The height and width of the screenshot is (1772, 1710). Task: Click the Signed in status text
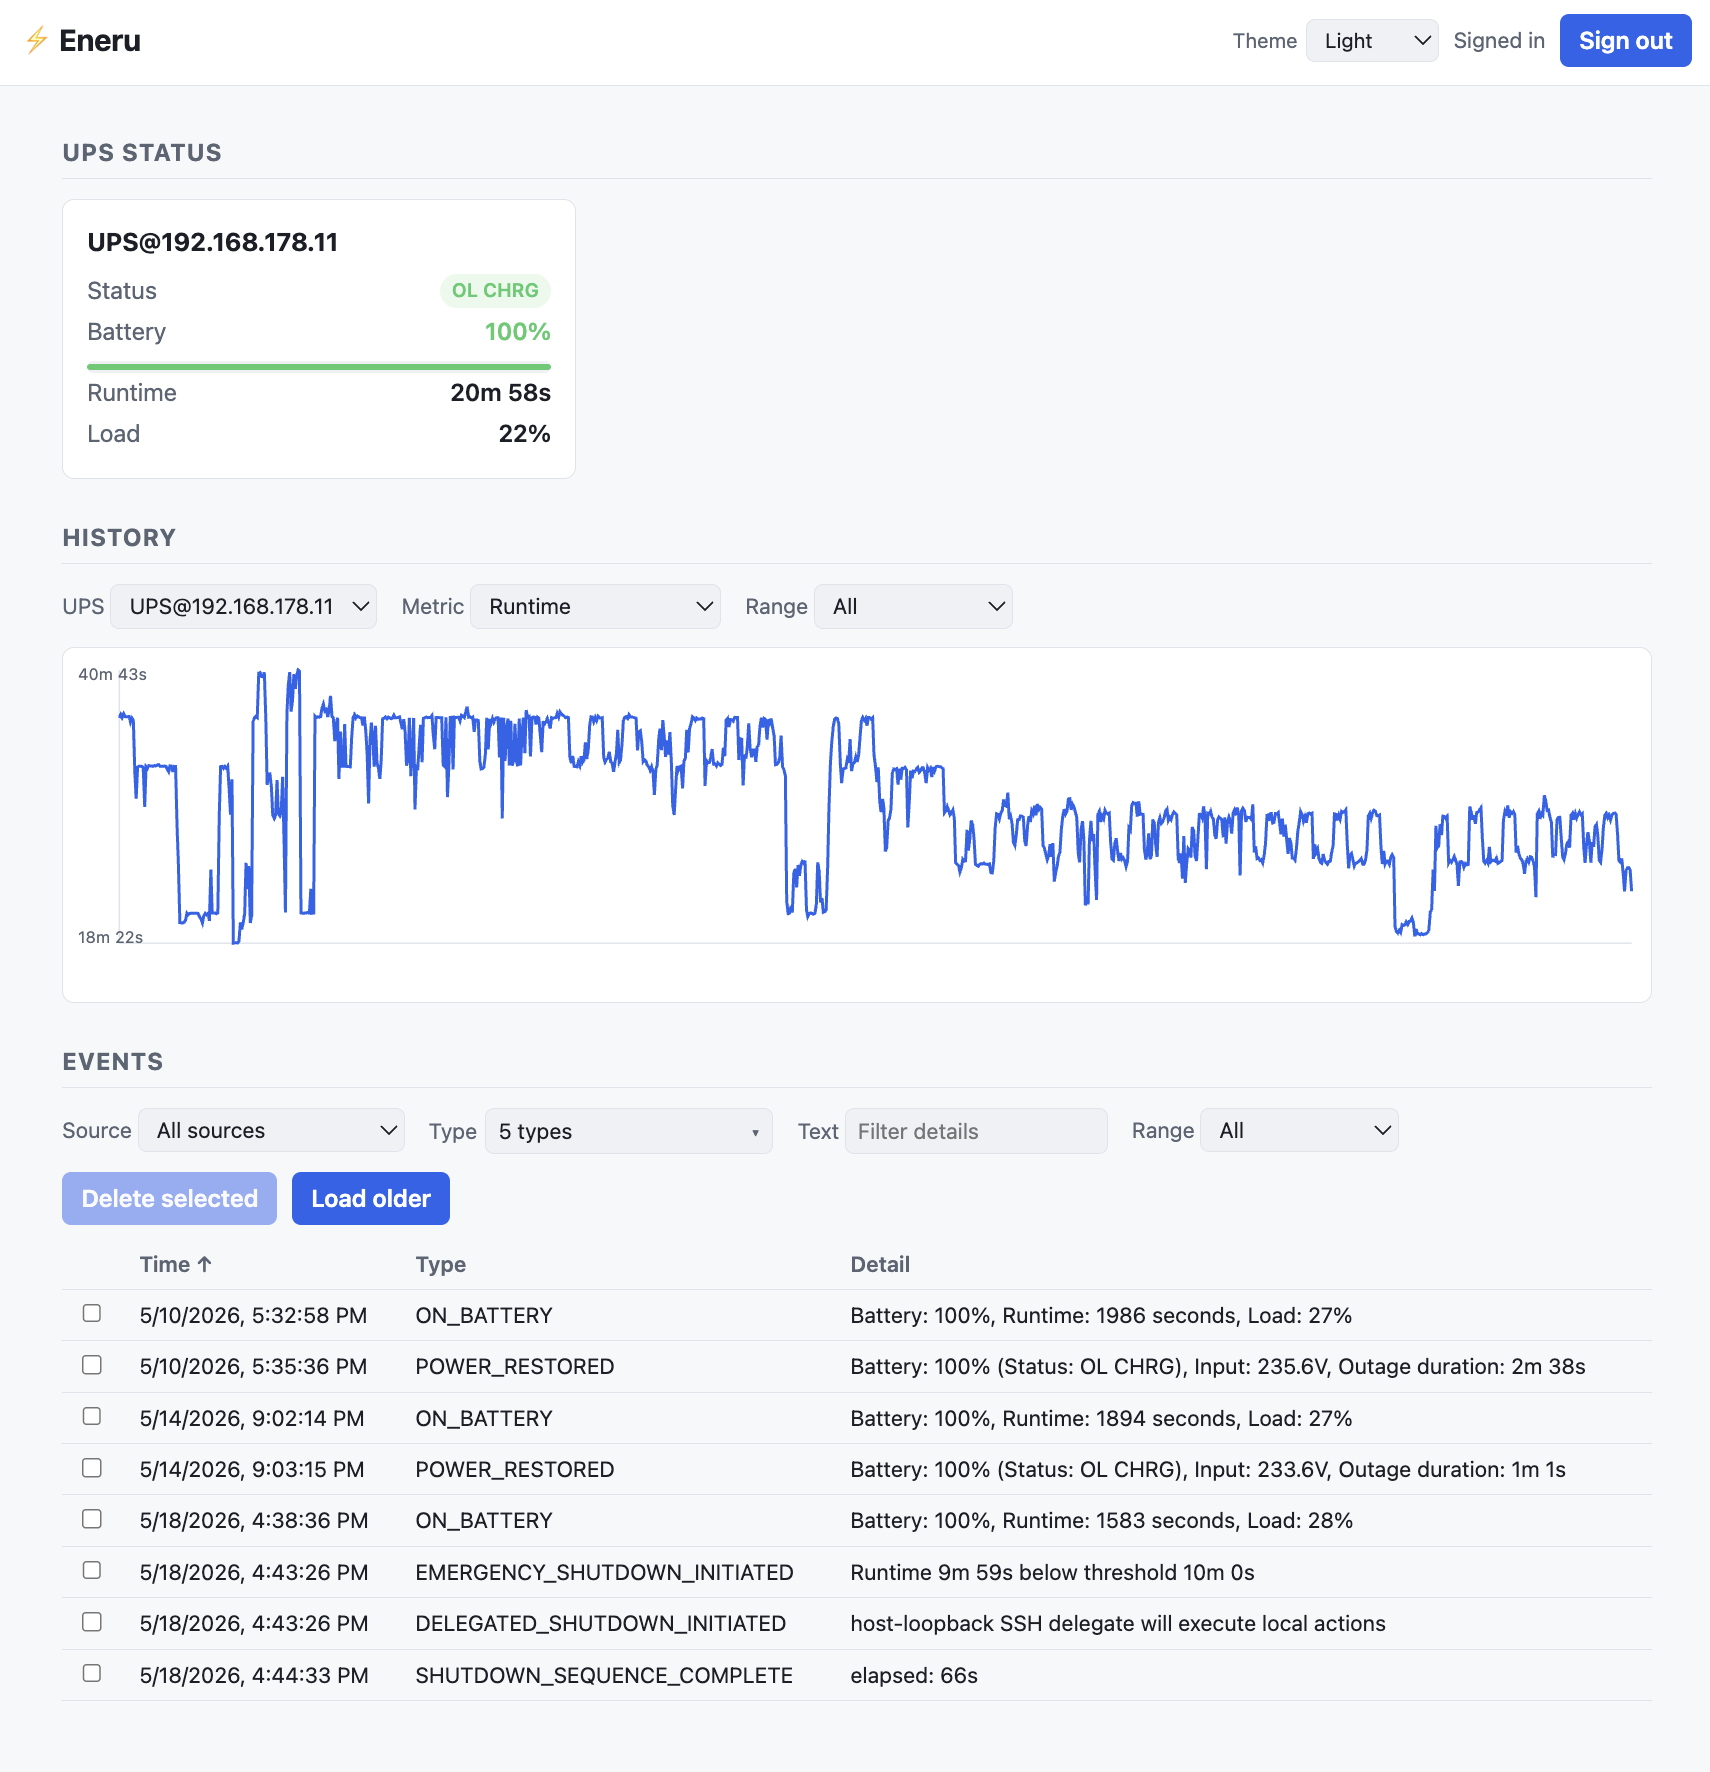pyautogui.click(x=1499, y=41)
